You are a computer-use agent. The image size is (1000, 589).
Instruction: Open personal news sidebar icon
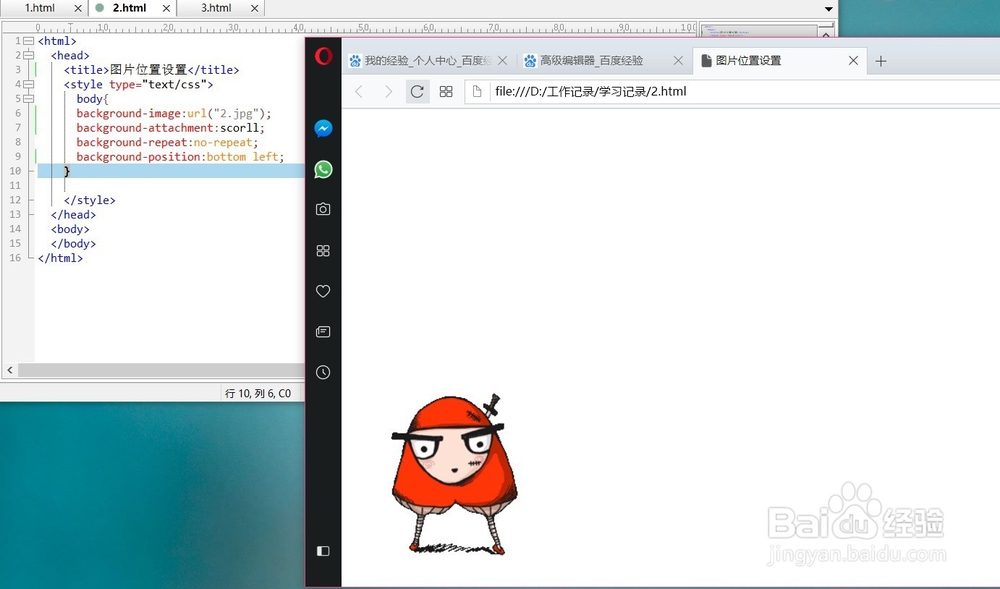coord(323,331)
